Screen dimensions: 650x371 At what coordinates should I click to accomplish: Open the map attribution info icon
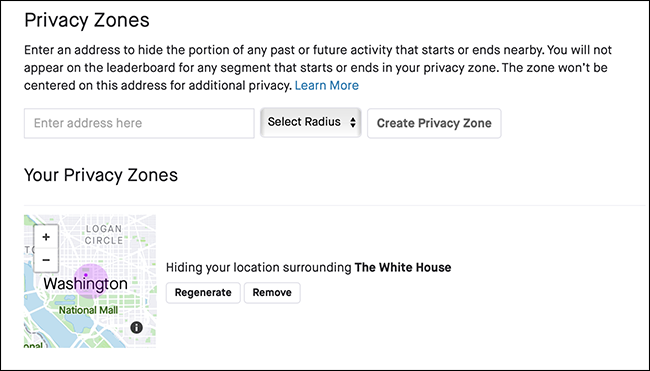136,327
